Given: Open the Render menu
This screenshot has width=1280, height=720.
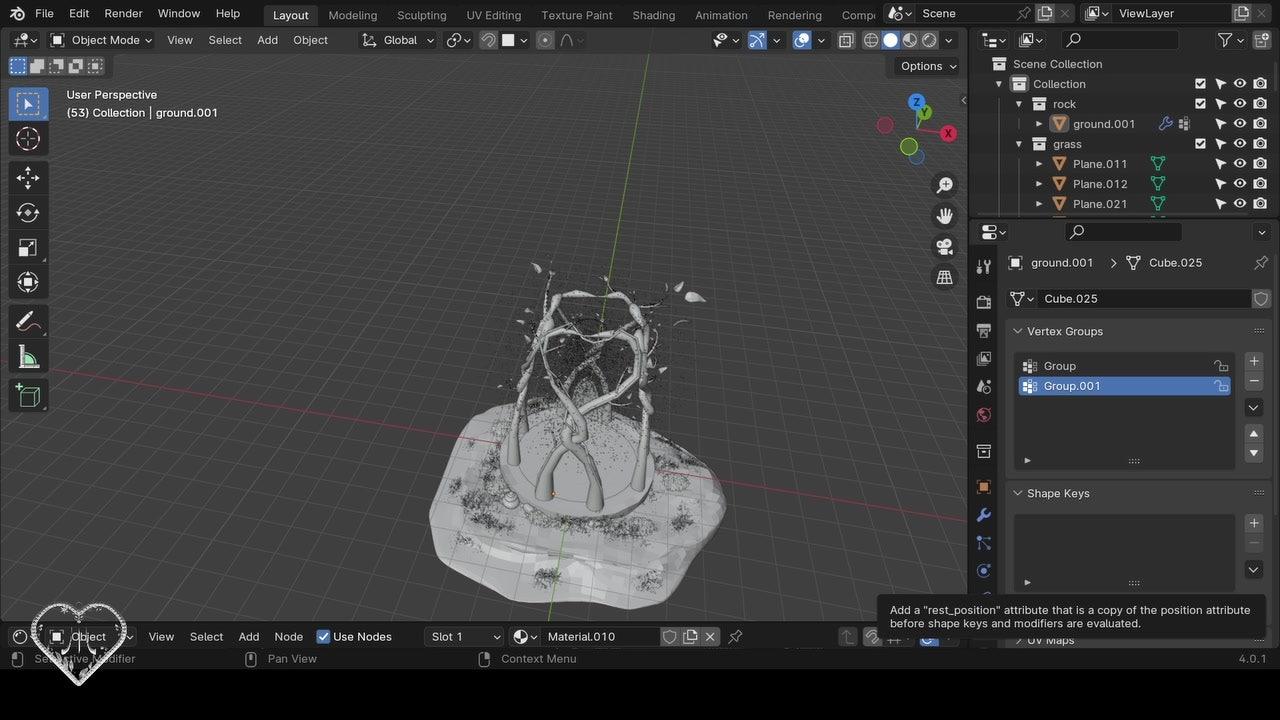Looking at the screenshot, I should pyautogui.click(x=123, y=14).
